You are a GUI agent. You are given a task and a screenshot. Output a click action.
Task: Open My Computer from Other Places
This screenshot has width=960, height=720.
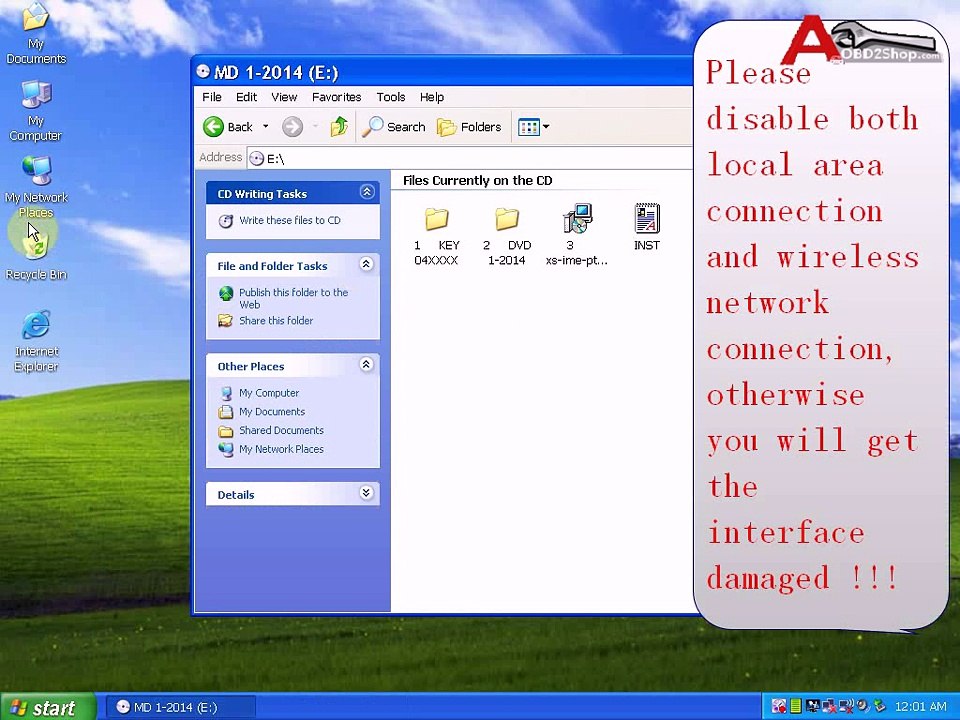(x=269, y=393)
